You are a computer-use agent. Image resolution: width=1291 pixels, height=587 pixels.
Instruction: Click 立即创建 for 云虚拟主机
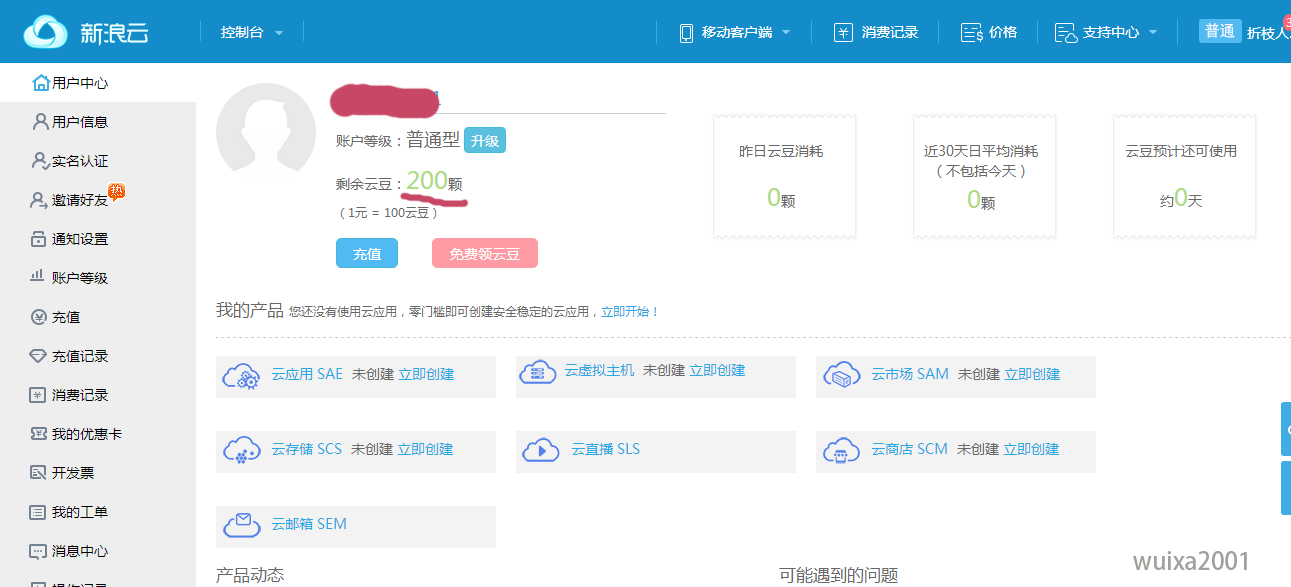(x=717, y=370)
